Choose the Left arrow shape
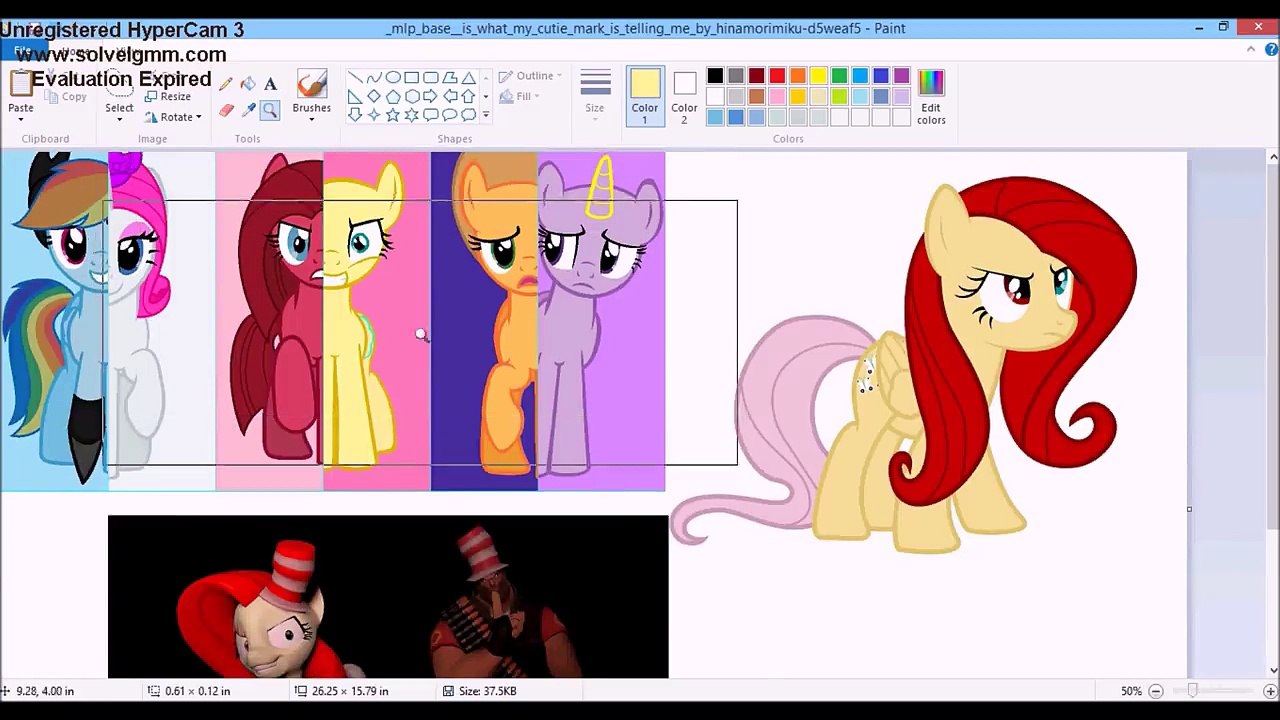Viewport: 1280px width, 720px height. [450, 97]
